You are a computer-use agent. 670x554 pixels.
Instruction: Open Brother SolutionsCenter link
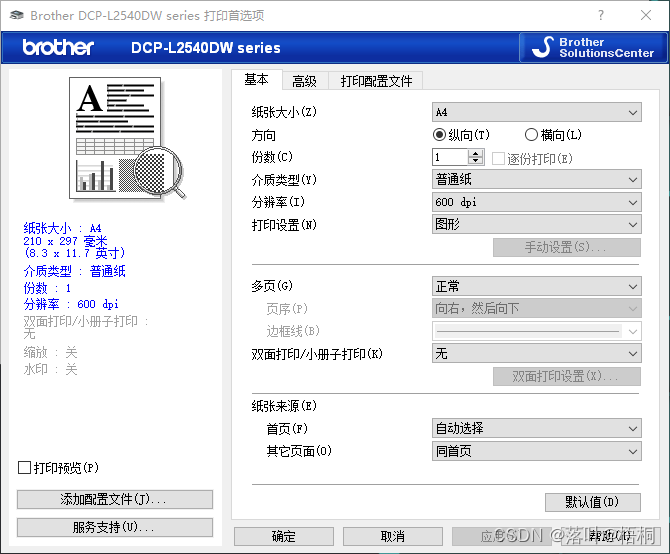[593, 47]
